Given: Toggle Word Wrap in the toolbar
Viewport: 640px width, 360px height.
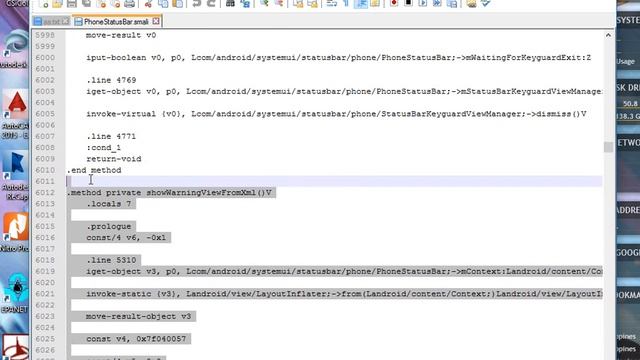Looking at the screenshot, I should pos(332,4).
